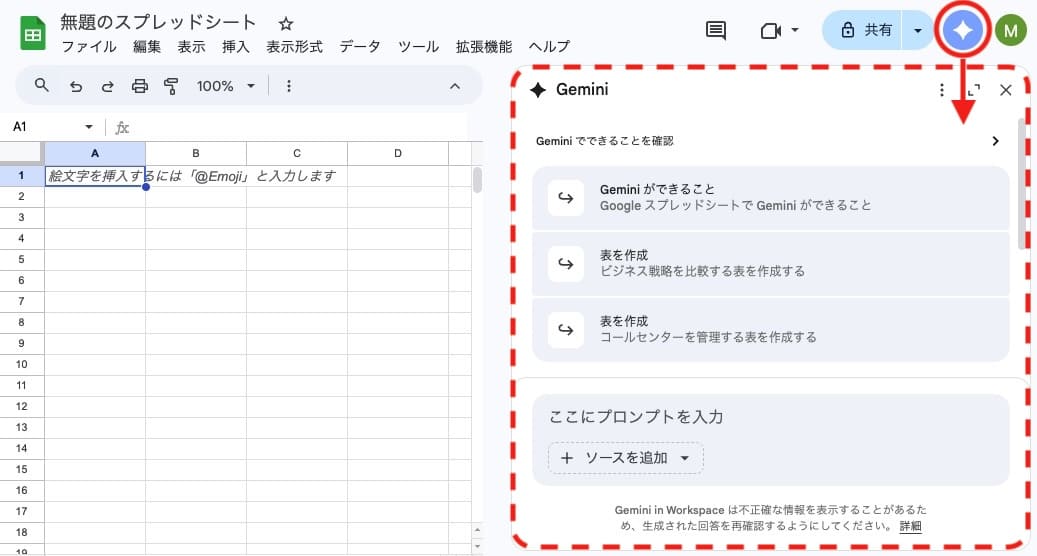
Task: Open the 表示形式 menu
Action: [294, 47]
